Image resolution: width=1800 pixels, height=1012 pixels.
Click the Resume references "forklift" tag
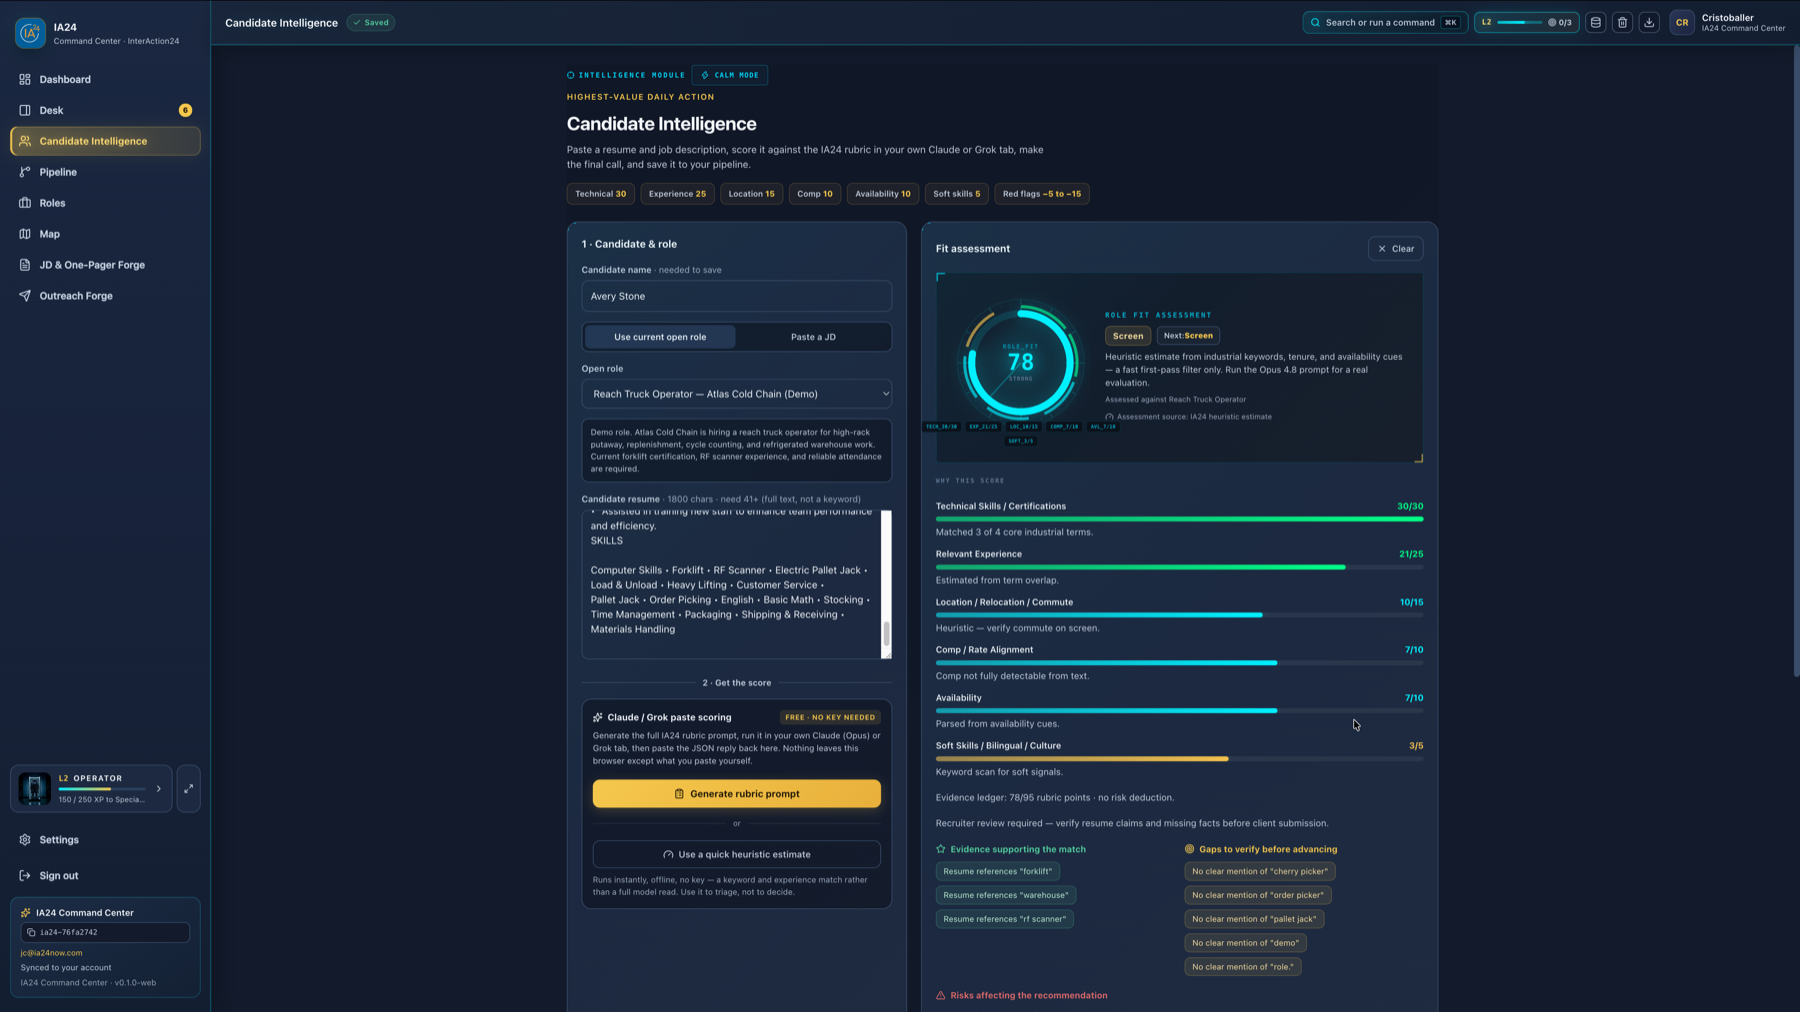998,871
